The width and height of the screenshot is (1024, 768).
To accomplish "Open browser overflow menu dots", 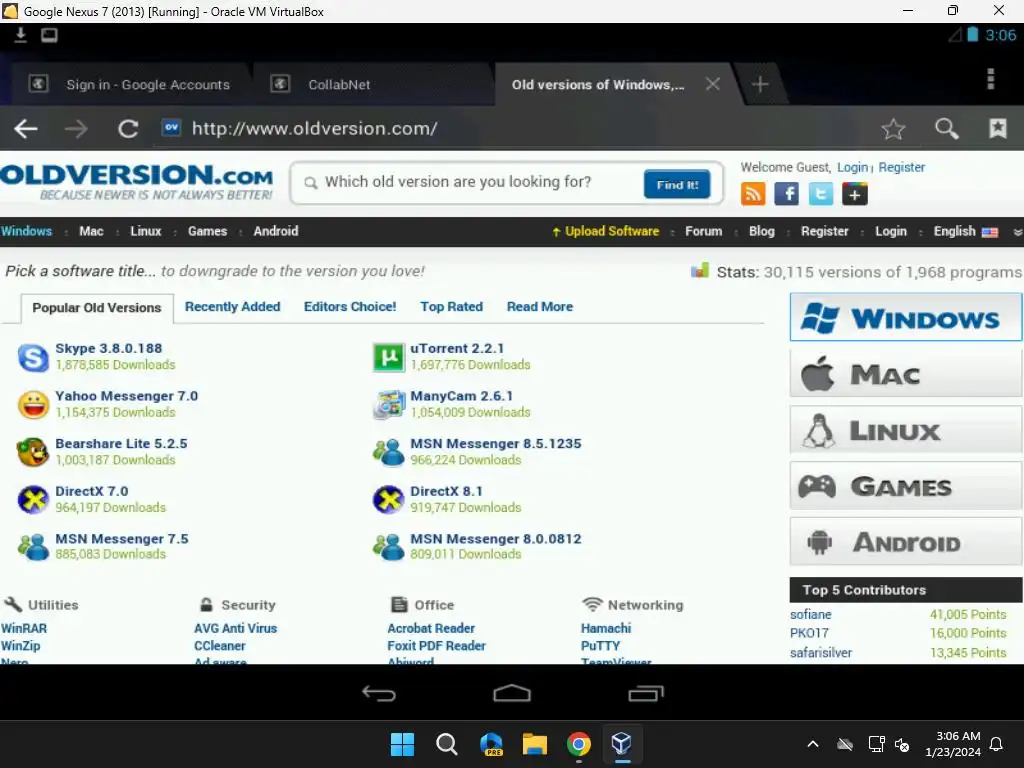I will coord(990,78).
